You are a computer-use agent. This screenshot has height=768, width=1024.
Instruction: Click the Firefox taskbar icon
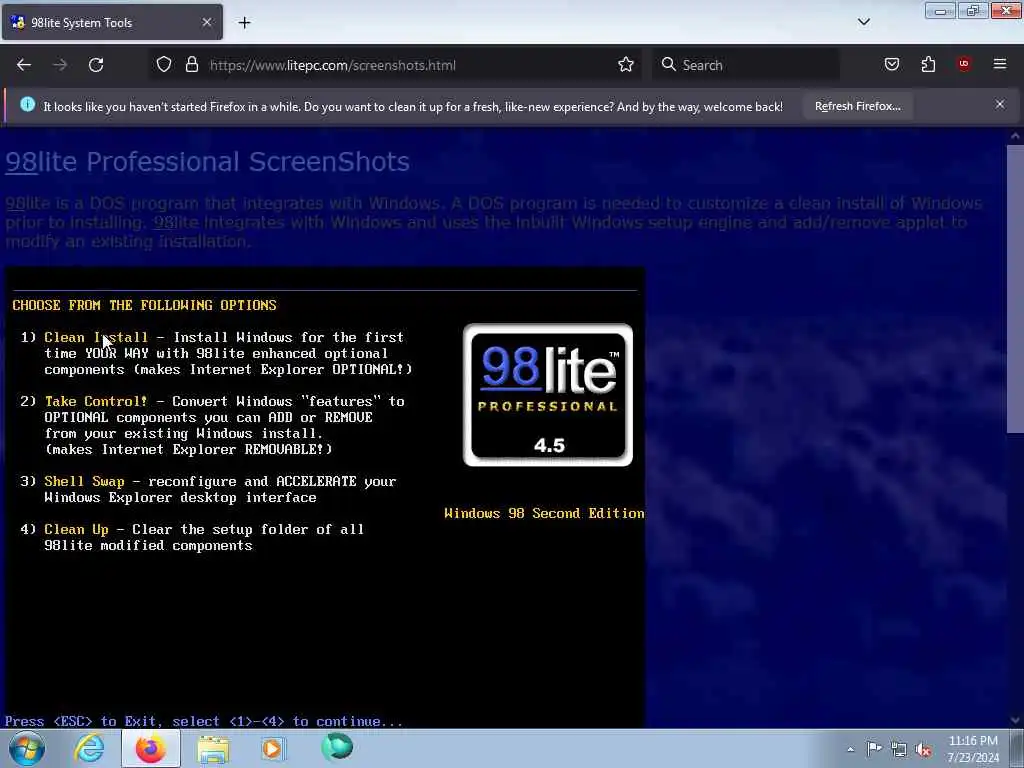[150, 748]
